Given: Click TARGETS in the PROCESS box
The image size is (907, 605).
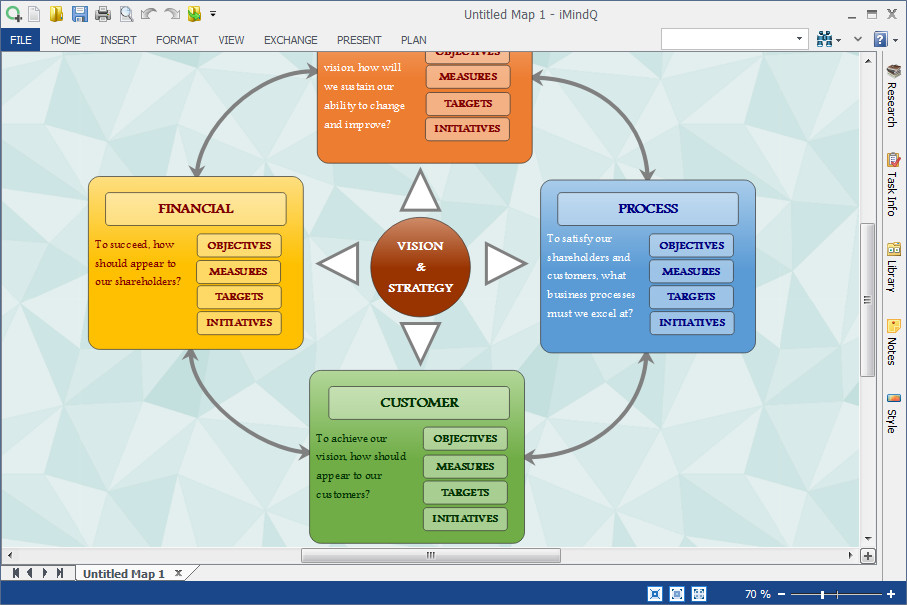Looking at the screenshot, I should point(691,297).
